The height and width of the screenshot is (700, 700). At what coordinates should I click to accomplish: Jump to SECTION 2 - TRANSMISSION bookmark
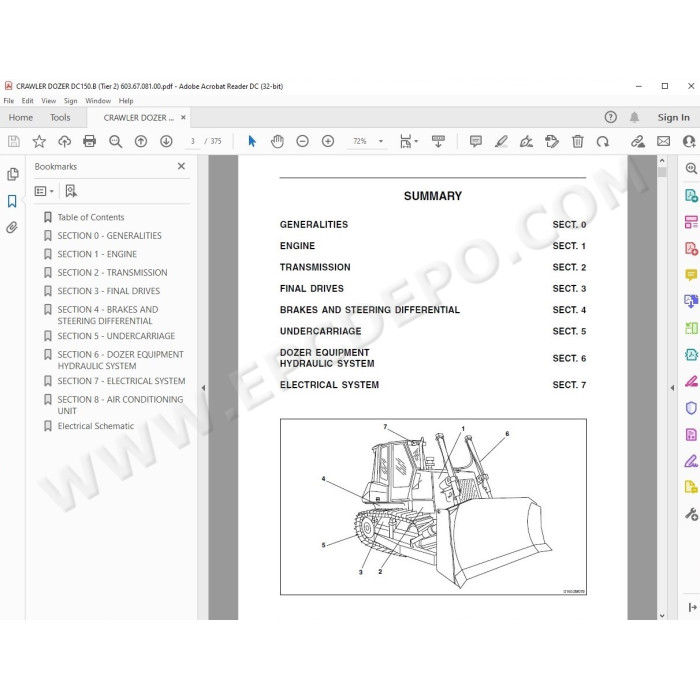pyautogui.click(x=112, y=273)
